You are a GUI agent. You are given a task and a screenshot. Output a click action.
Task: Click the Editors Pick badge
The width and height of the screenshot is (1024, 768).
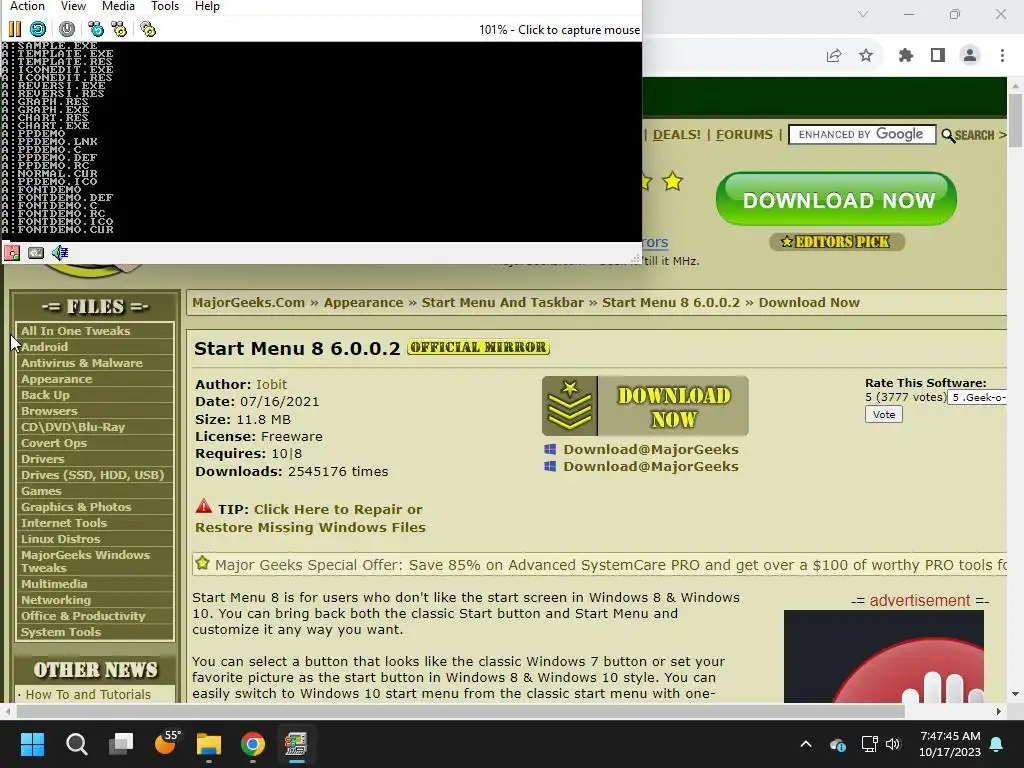[837, 242]
